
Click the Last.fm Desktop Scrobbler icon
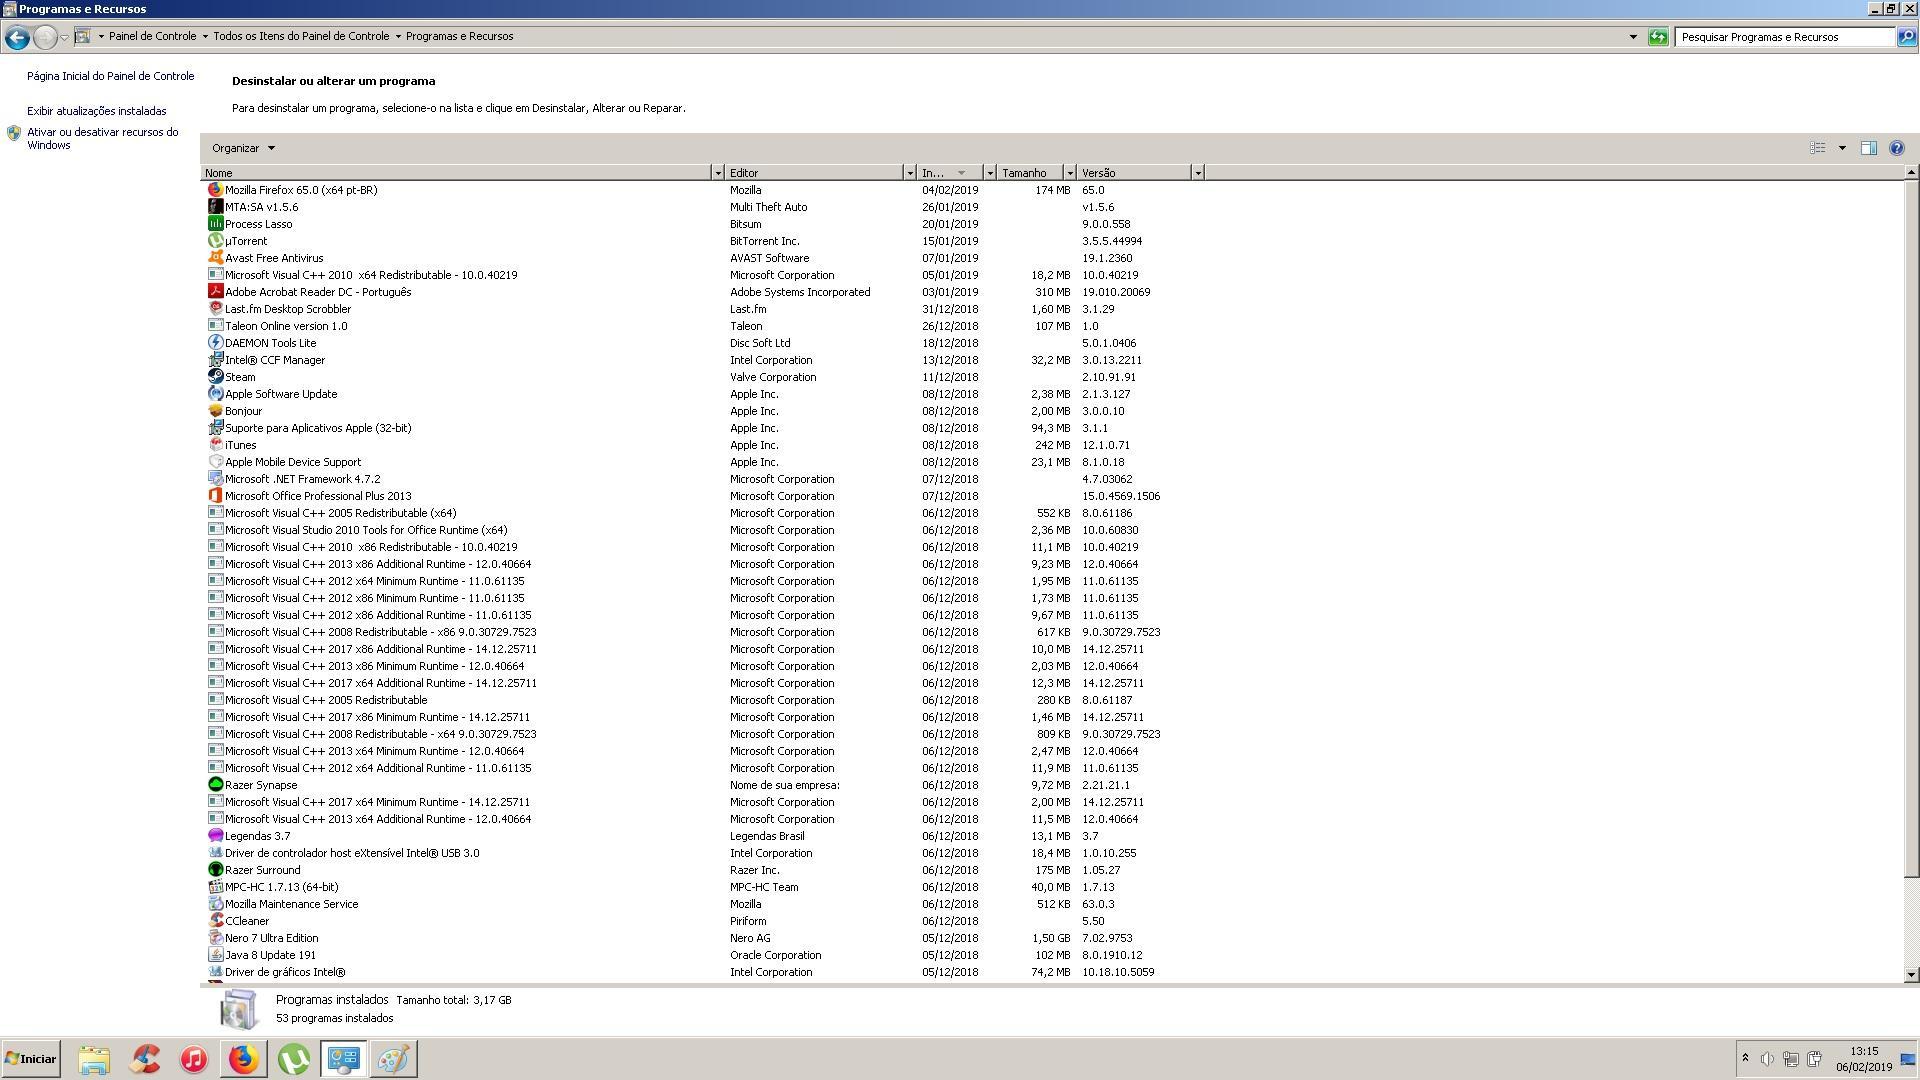click(215, 309)
